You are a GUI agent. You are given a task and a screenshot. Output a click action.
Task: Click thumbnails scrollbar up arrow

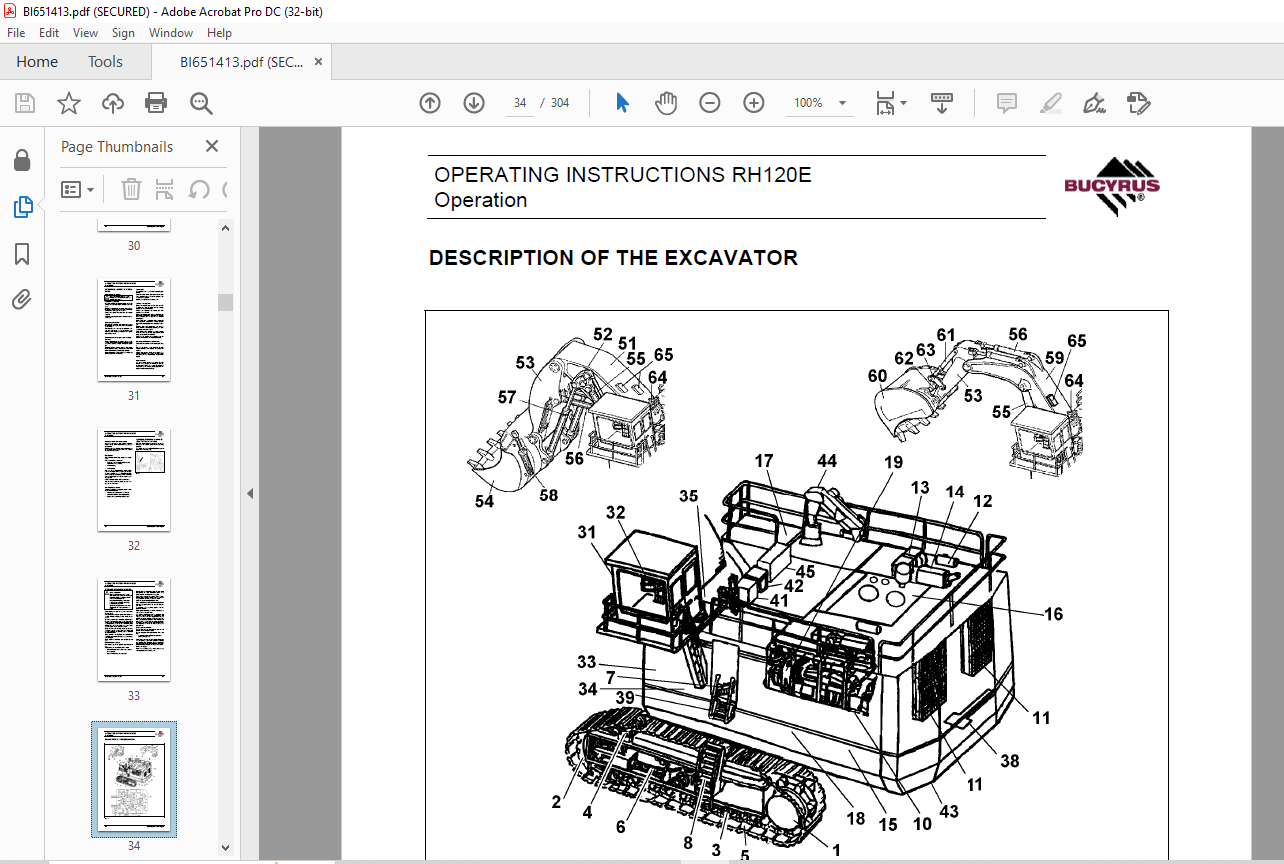pyautogui.click(x=226, y=228)
